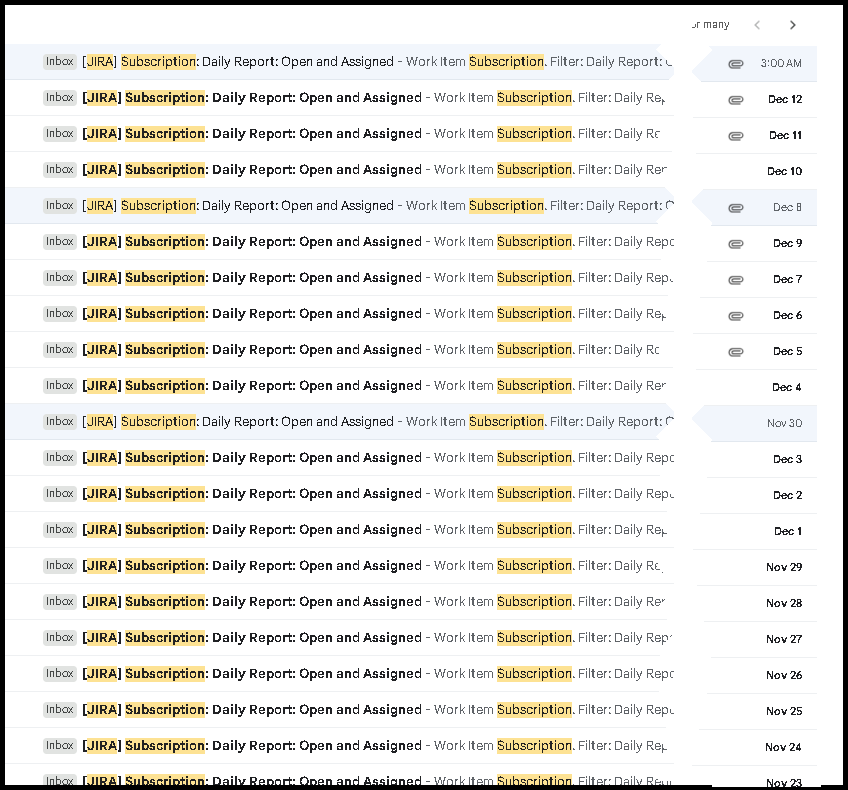Open the JIRA report email from Dec 3
The height and width of the screenshot is (790, 848).
pyautogui.click(x=411, y=457)
